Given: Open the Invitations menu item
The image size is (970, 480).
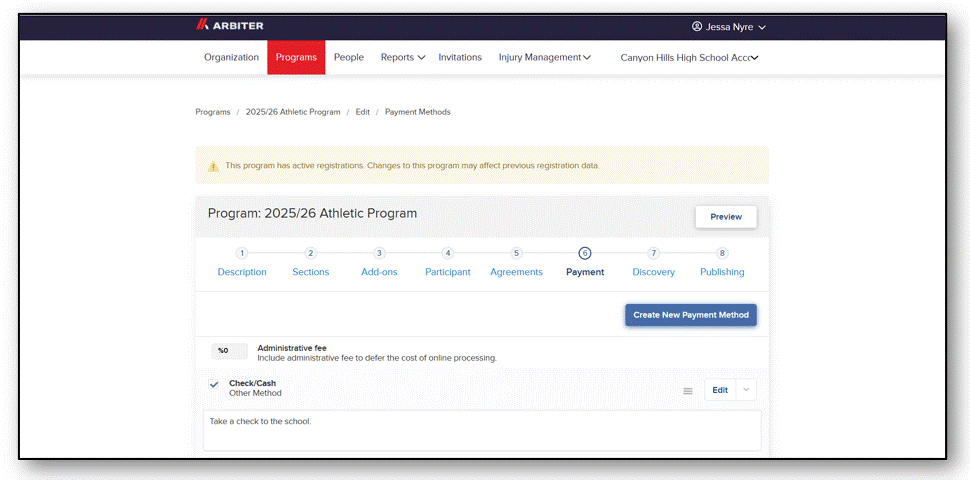Looking at the screenshot, I should (x=460, y=57).
